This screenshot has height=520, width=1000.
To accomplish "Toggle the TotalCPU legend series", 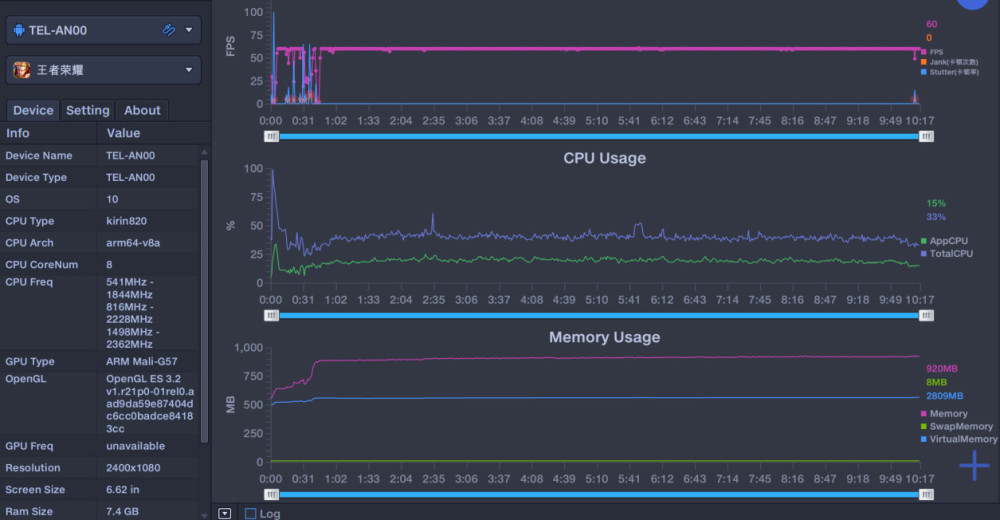I will pyautogui.click(x=946, y=253).
